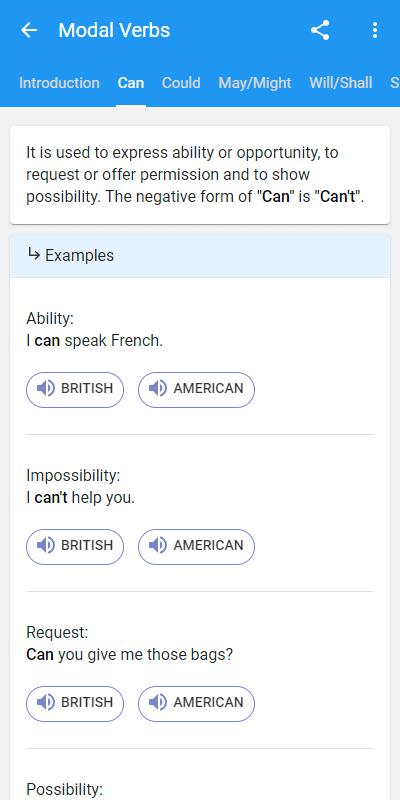Click the Modal Verbs title

(114, 31)
